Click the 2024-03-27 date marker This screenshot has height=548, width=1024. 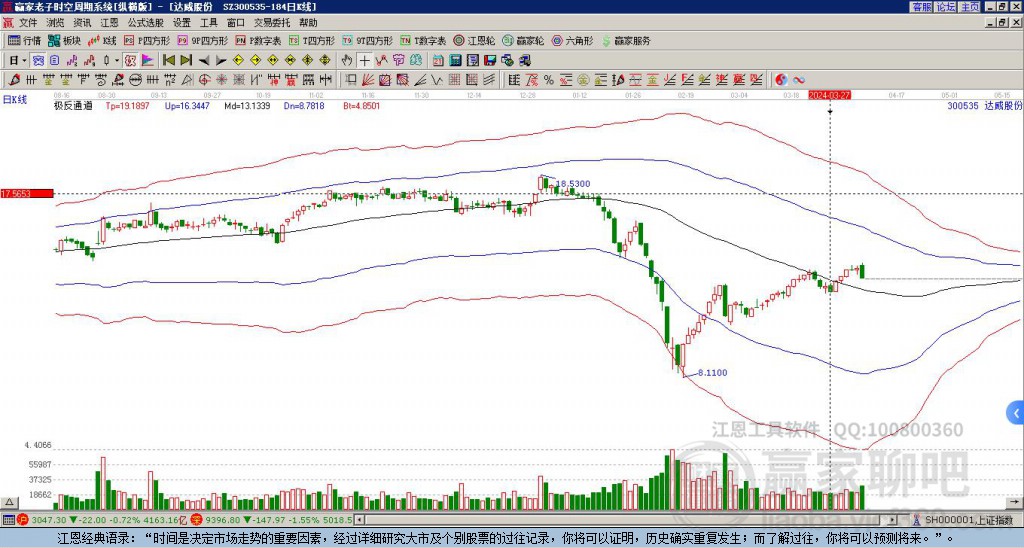tap(829, 95)
